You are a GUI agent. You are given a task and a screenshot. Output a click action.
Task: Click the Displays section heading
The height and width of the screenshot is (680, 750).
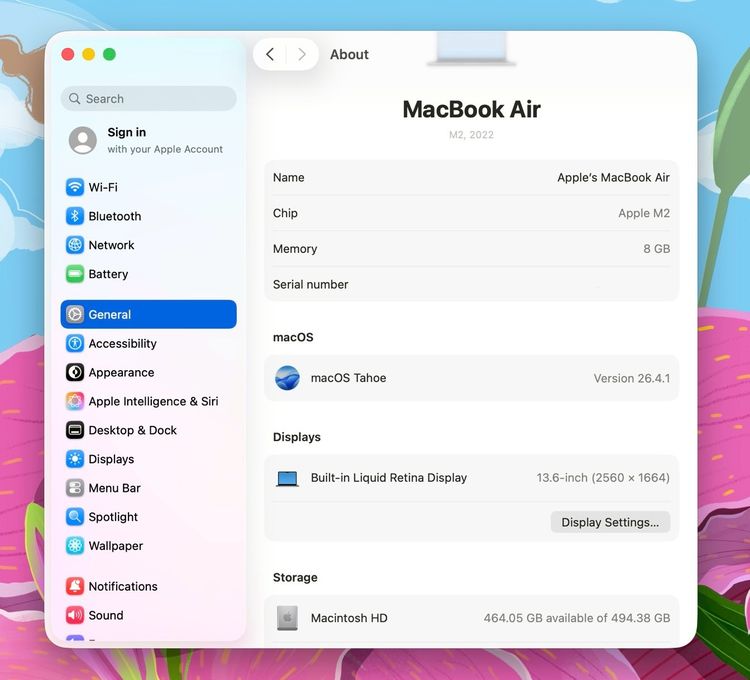(297, 437)
